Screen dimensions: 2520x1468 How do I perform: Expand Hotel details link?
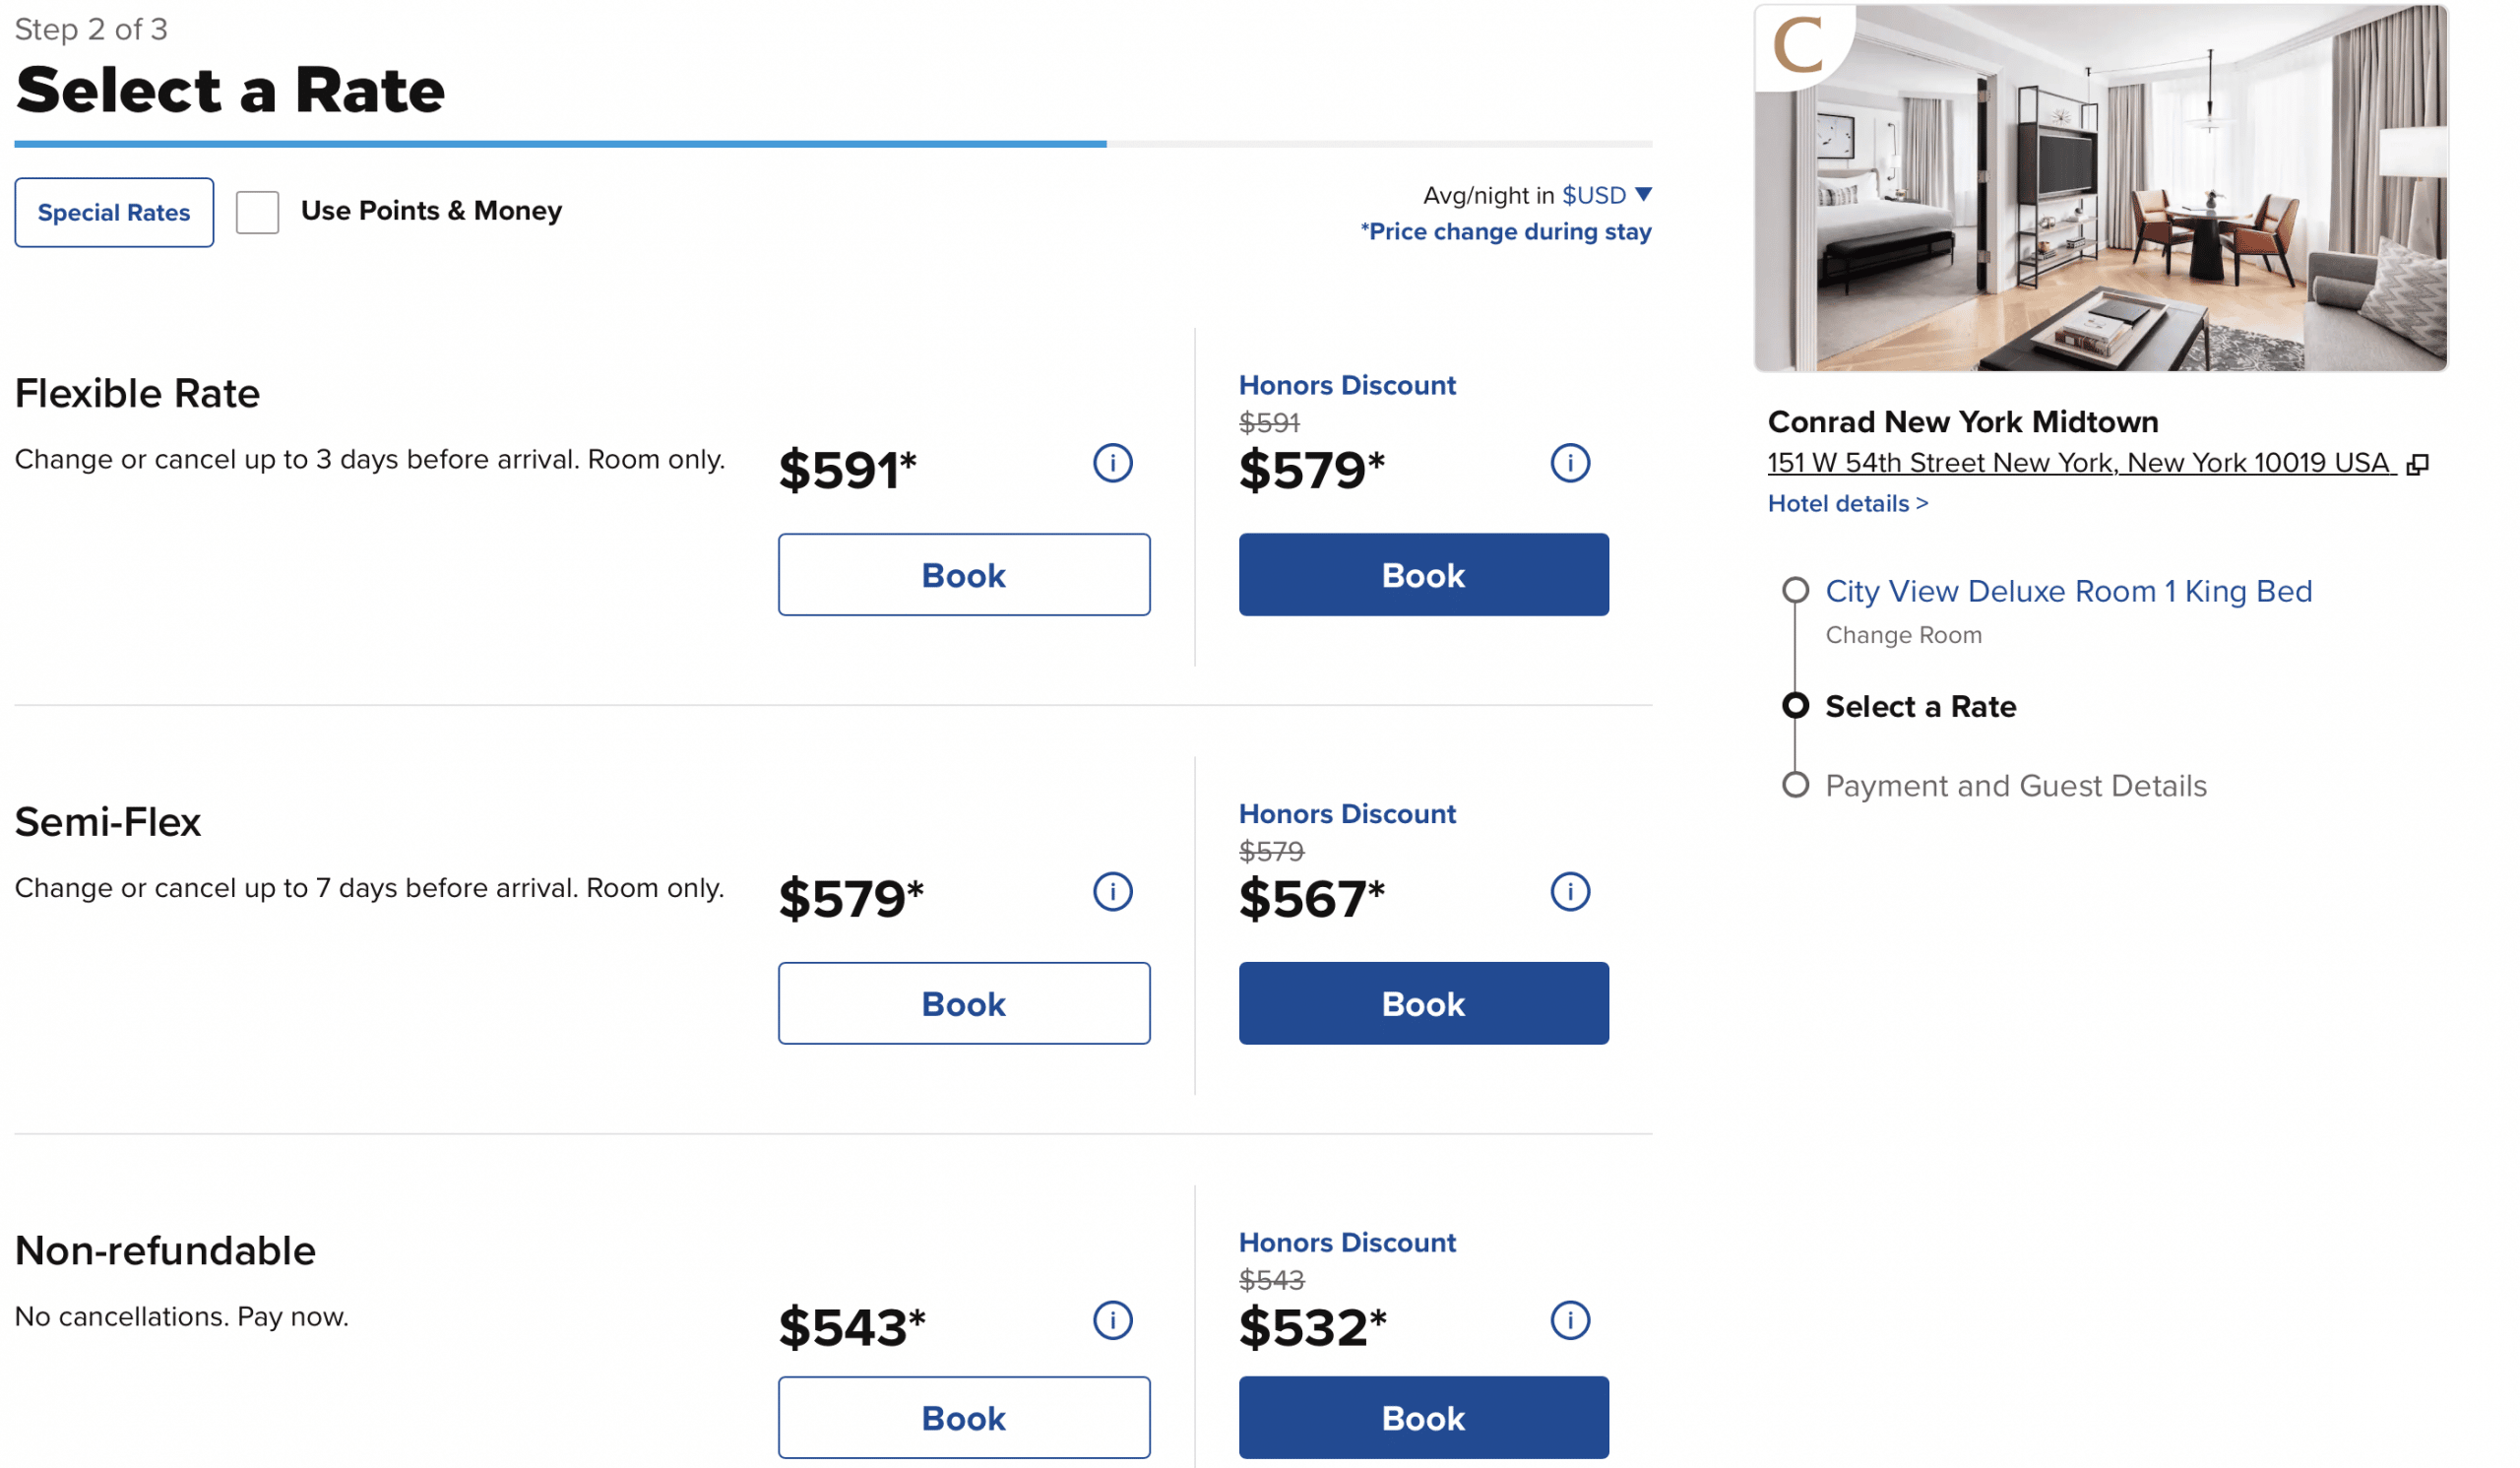point(1847,503)
